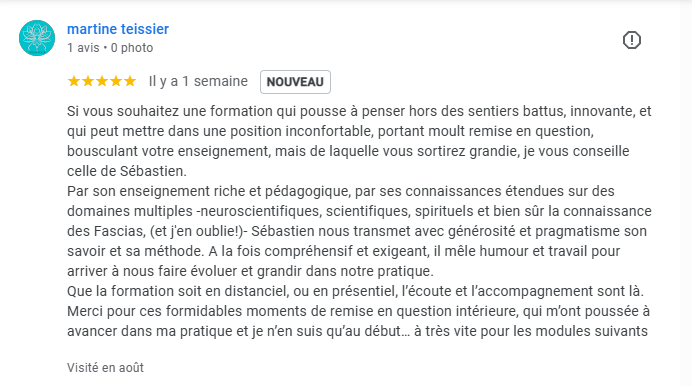Click the '0 photo' reviewer count

[132, 48]
